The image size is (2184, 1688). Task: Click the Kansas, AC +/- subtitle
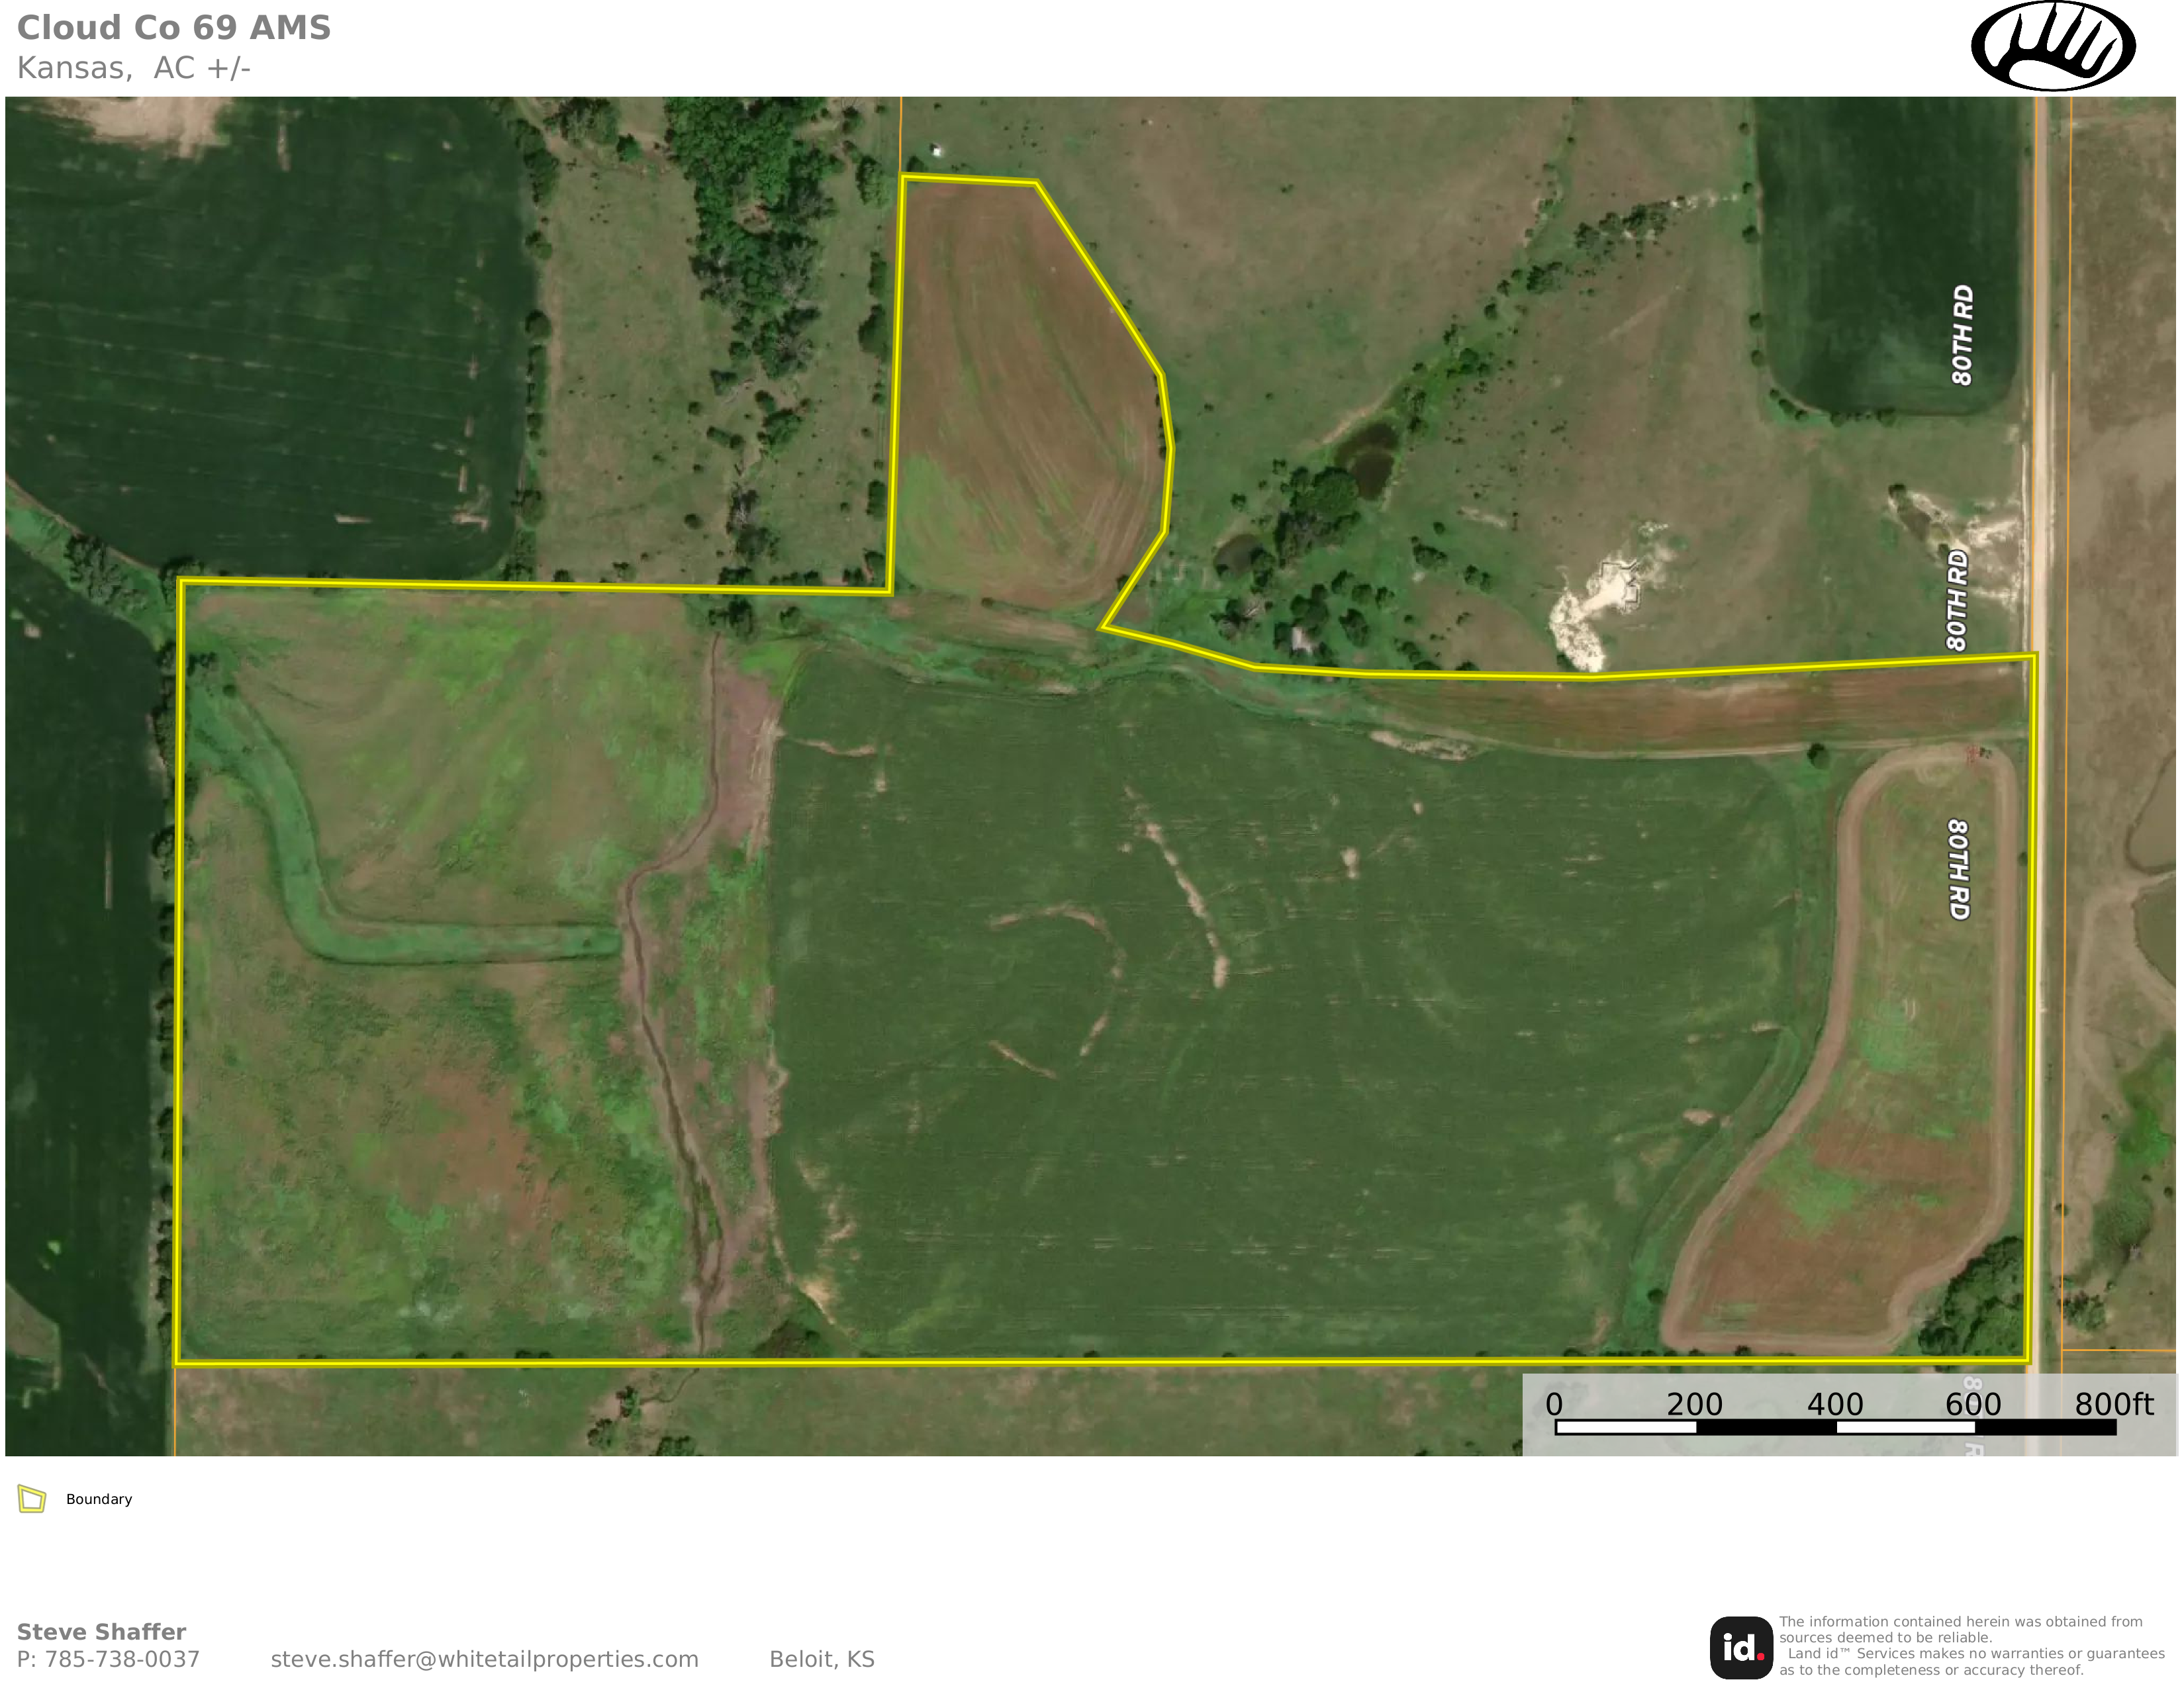133,68
